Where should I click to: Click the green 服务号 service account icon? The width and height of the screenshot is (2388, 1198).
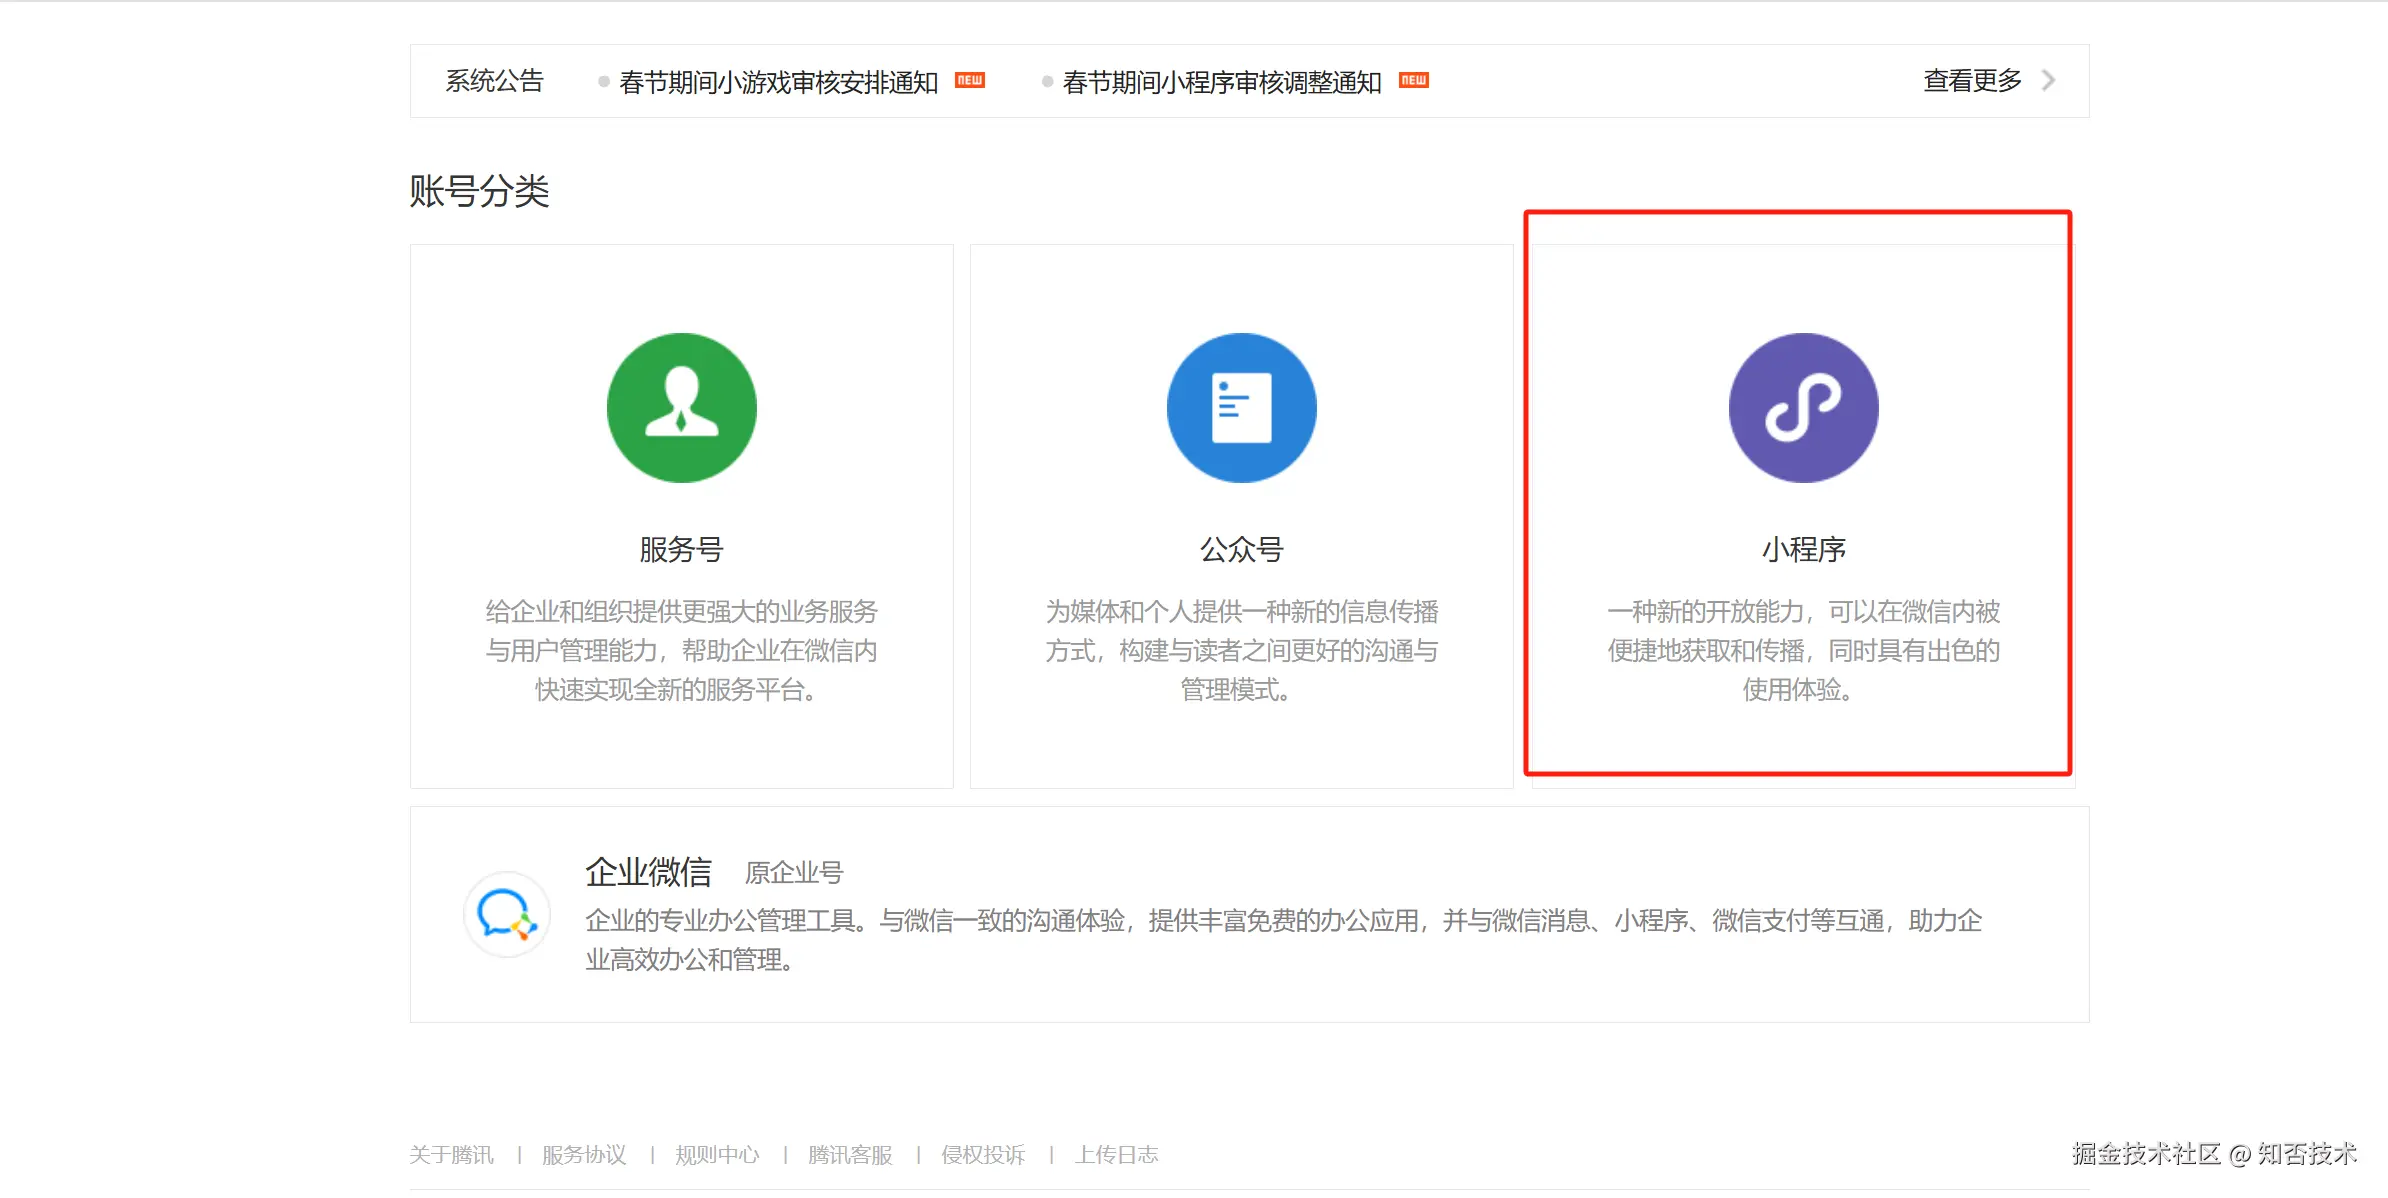(x=681, y=408)
